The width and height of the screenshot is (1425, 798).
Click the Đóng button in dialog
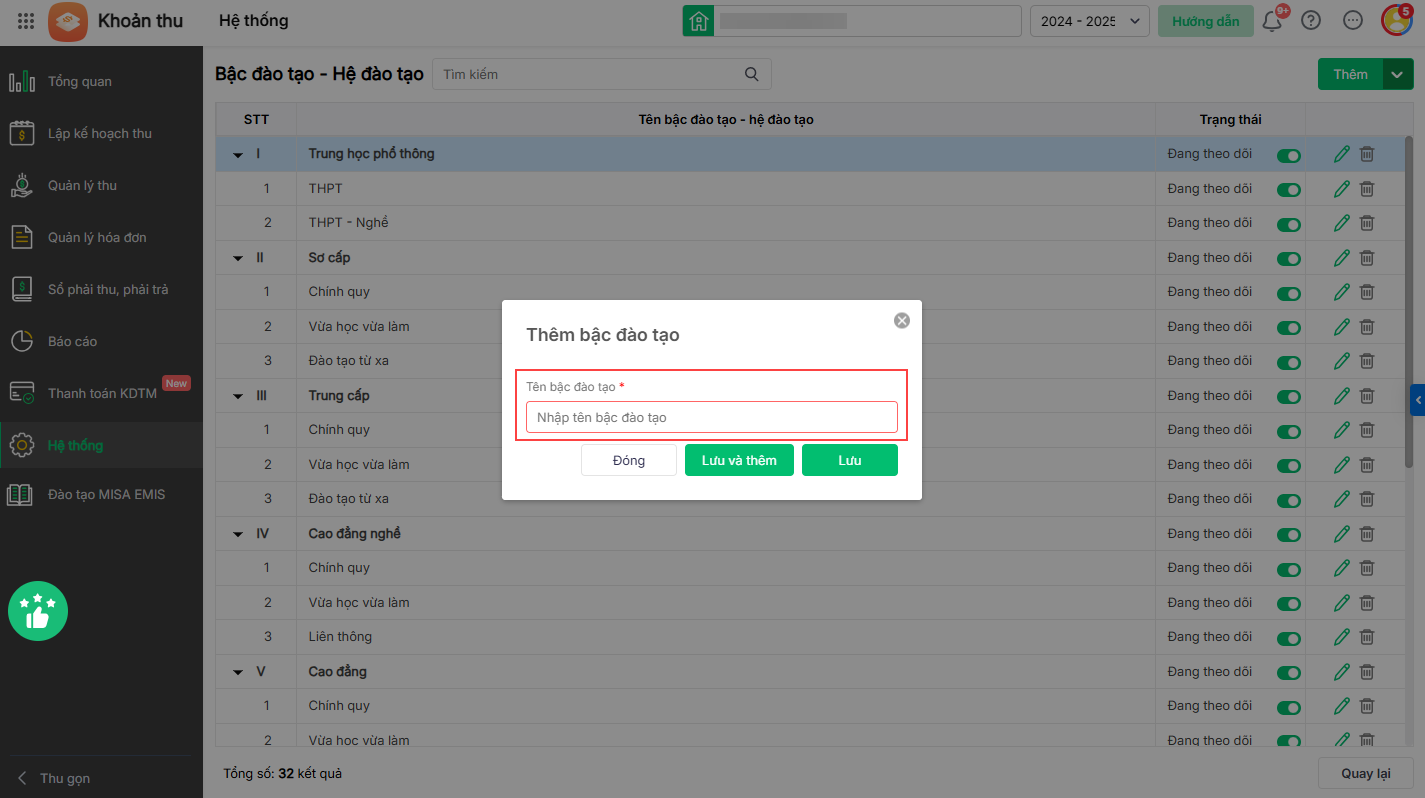tap(629, 460)
